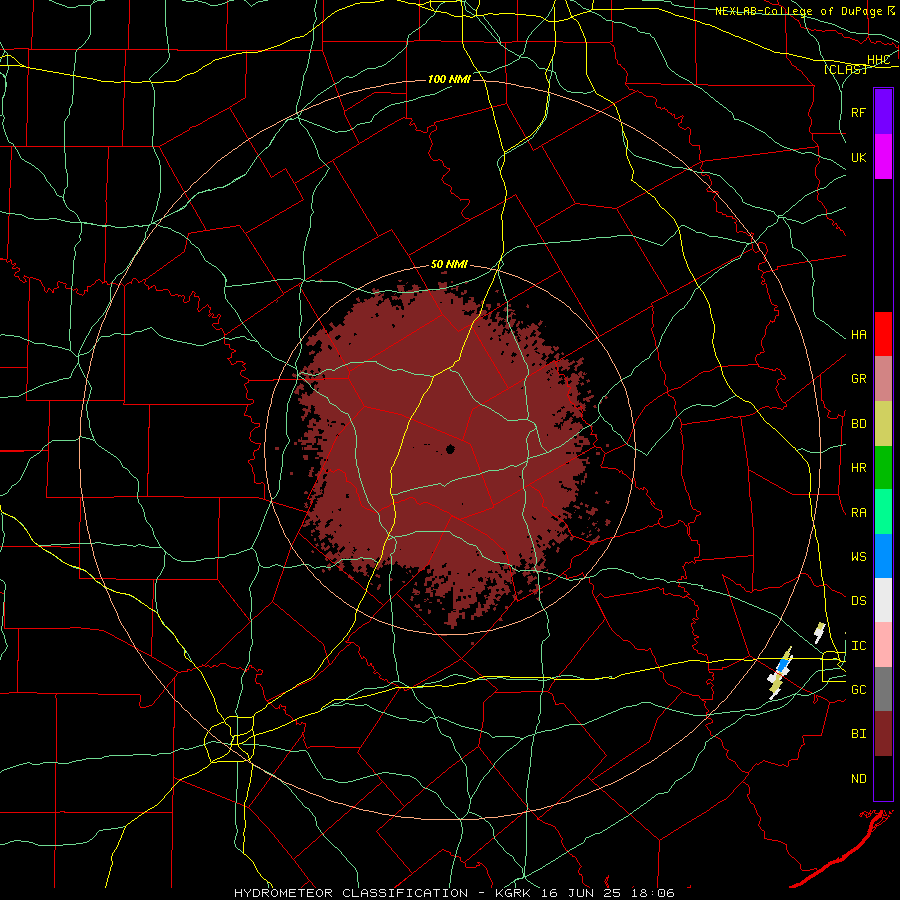Click the ND legend label
This screenshot has width=900, height=900.
click(x=858, y=779)
